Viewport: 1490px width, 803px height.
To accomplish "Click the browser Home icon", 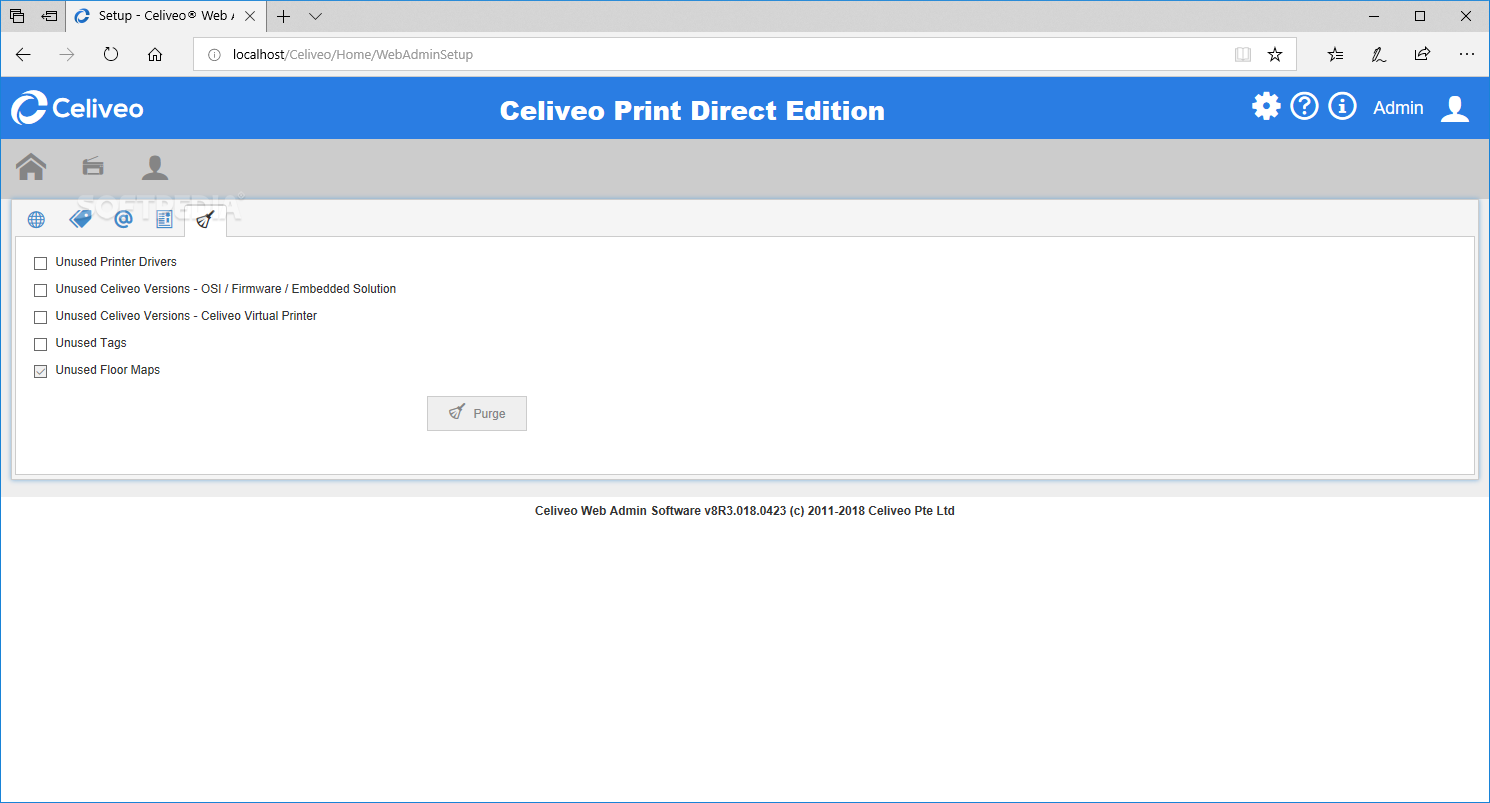I will click(155, 55).
